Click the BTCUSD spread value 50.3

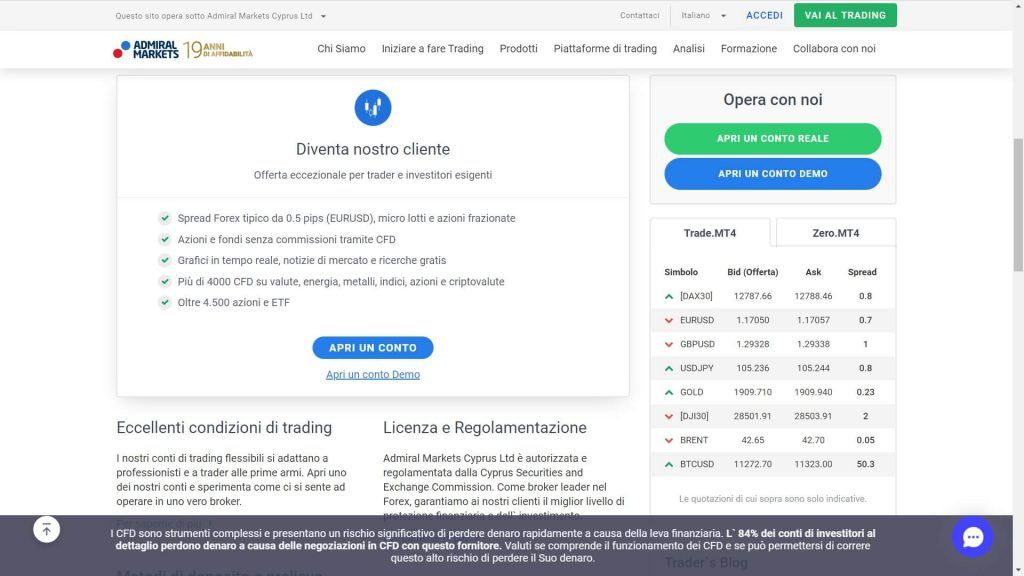pyautogui.click(x=865, y=464)
